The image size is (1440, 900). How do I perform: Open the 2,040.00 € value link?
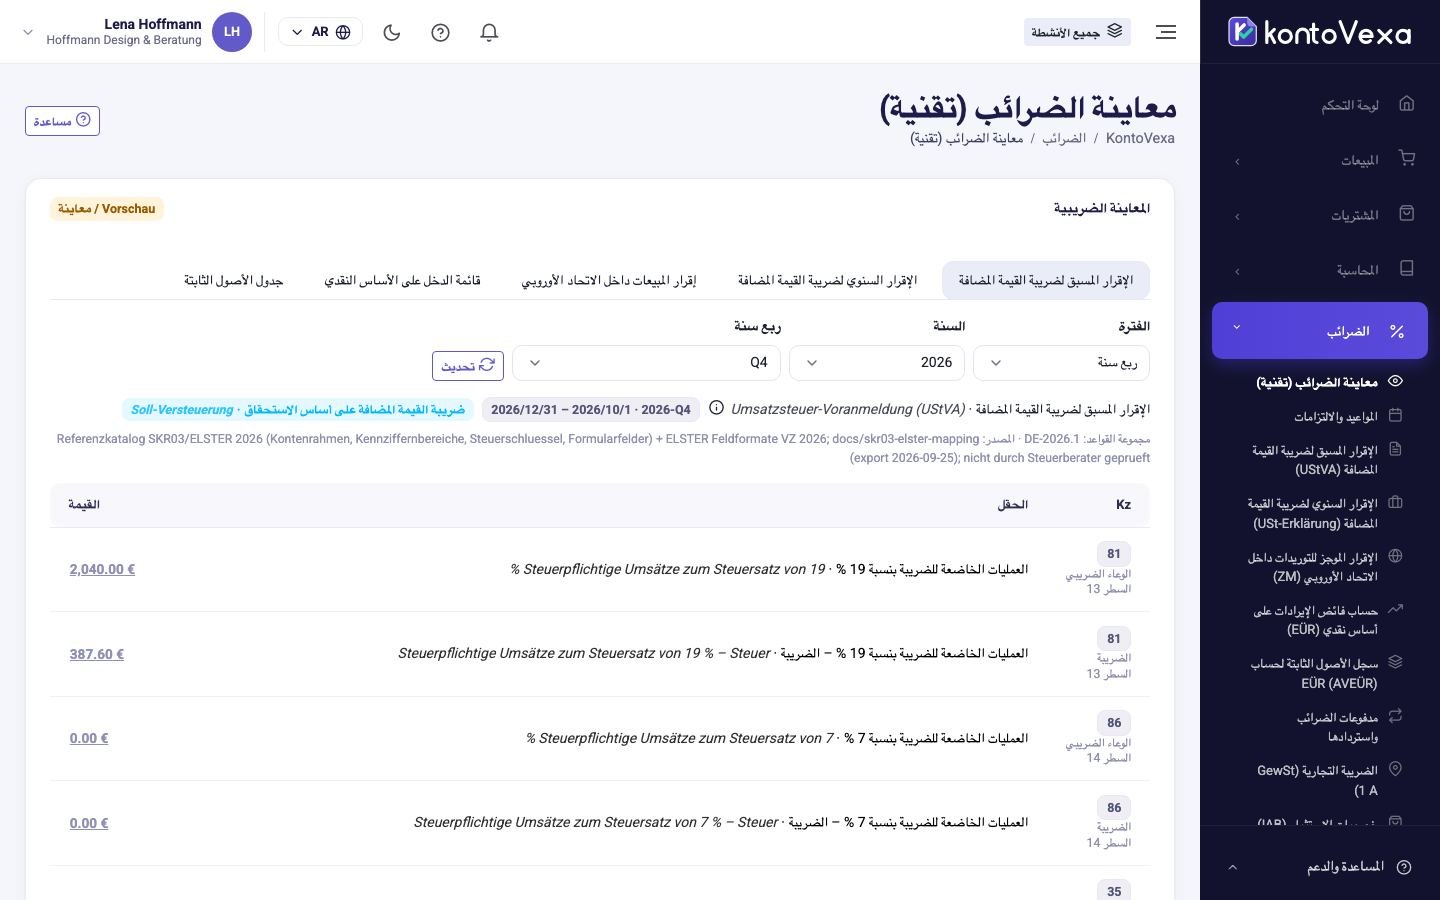pyautogui.click(x=102, y=569)
